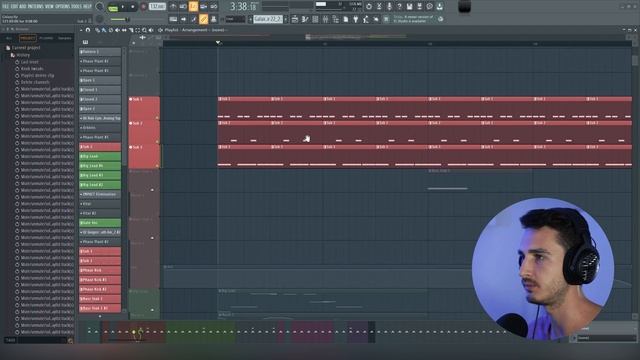
Task: Open the global snap selector dropdown
Action: click(x=236, y=19)
